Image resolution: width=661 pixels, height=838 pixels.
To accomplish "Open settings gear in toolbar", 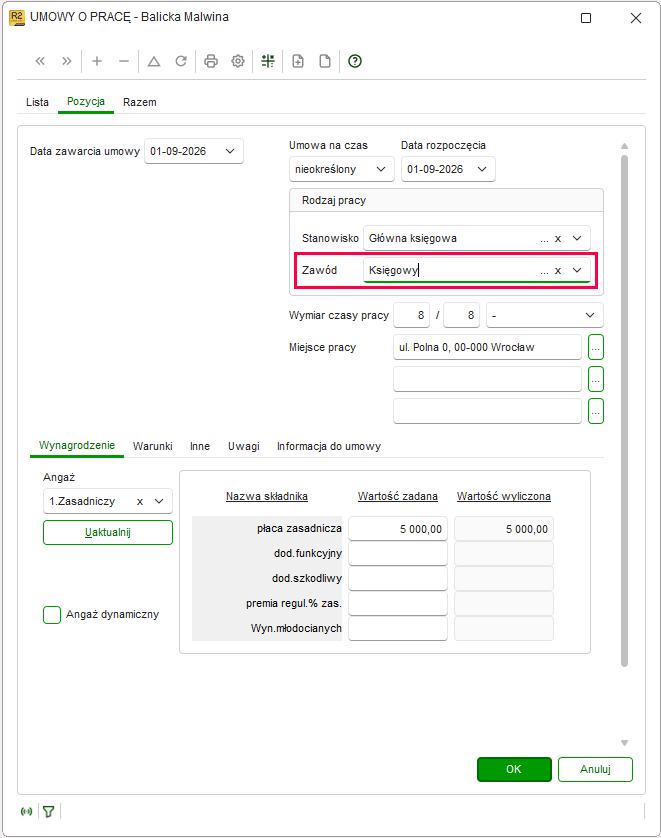I will [x=238, y=61].
